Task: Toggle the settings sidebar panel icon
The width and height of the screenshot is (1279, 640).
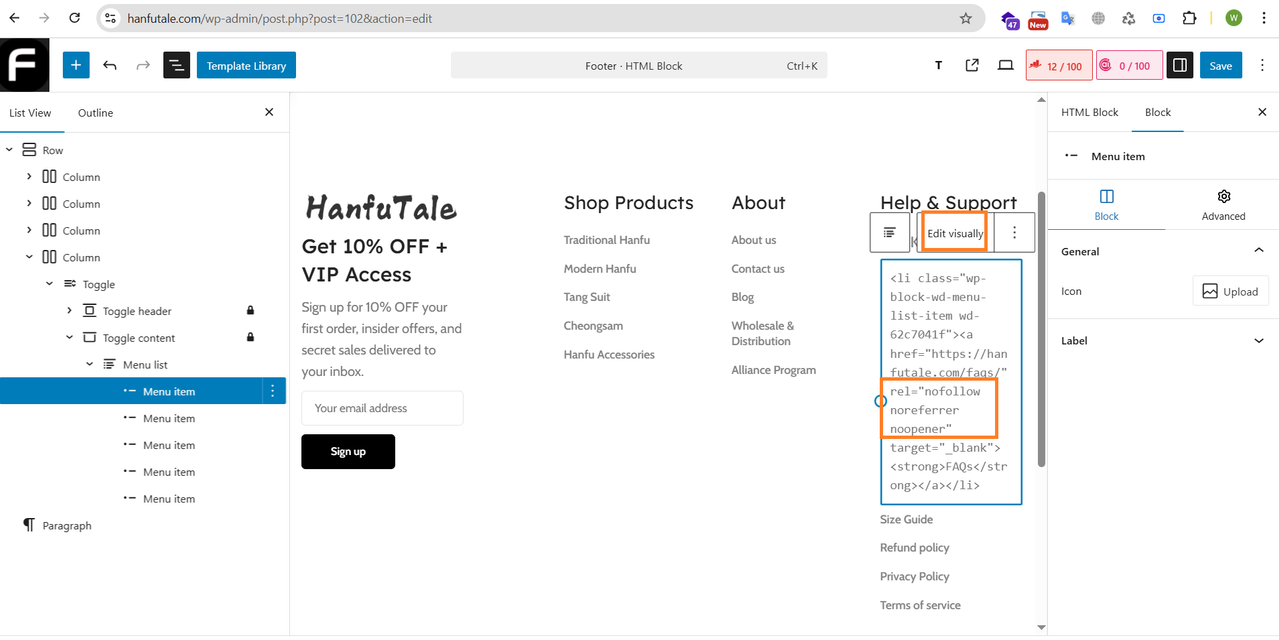Action: click(1180, 65)
